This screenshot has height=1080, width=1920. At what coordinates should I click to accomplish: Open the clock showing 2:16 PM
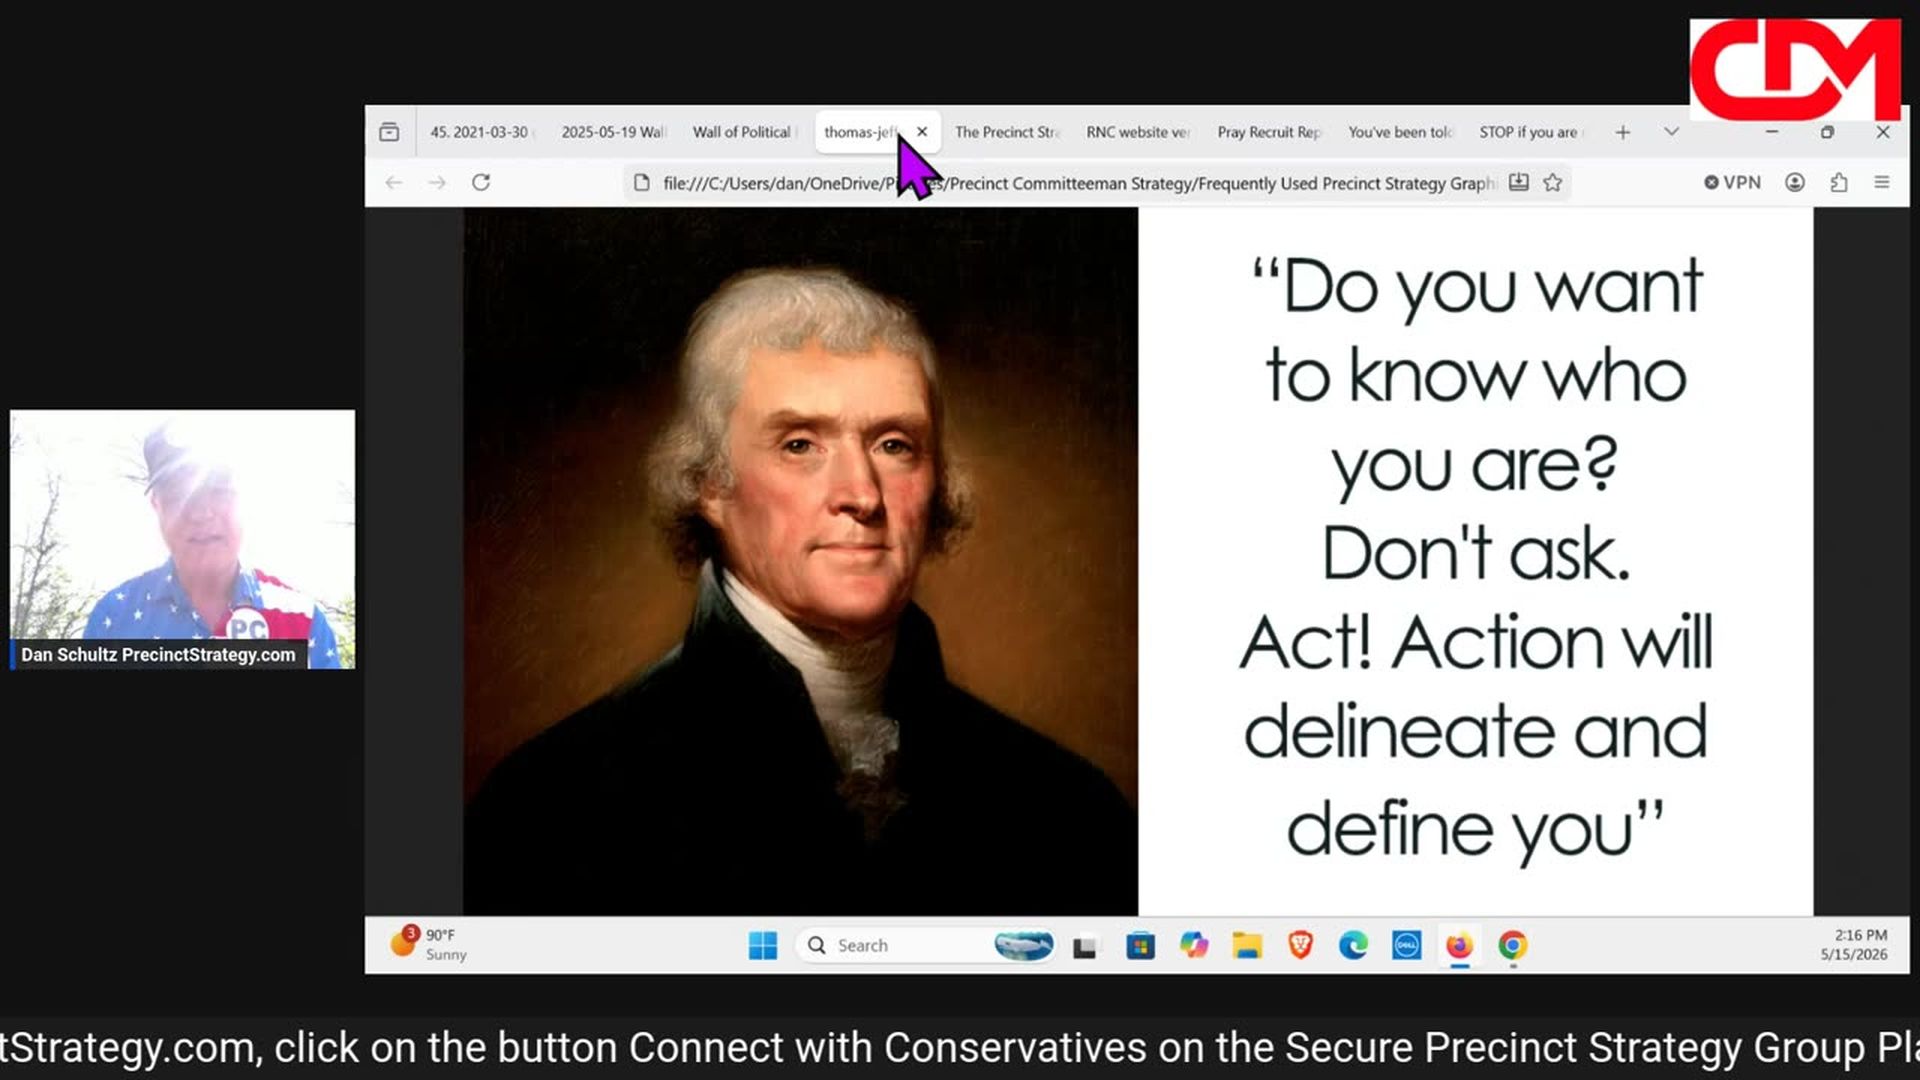(1854, 945)
